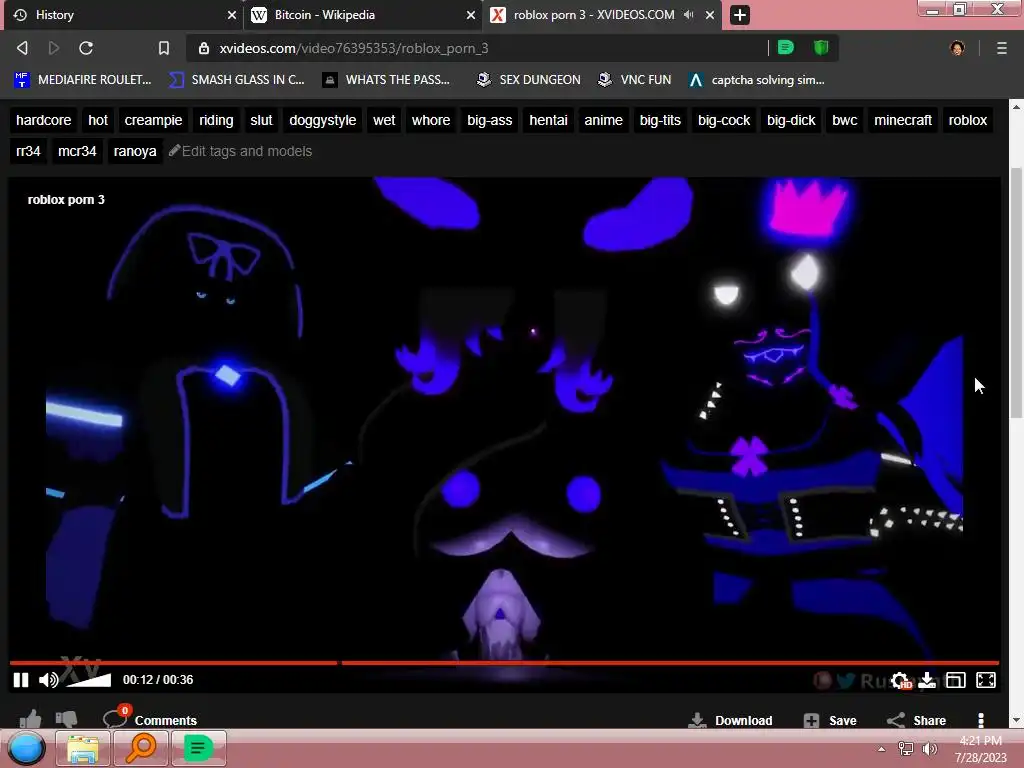Open the magnifier search app in taskbar
The image size is (1024, 768).
(x=141, y=748)
